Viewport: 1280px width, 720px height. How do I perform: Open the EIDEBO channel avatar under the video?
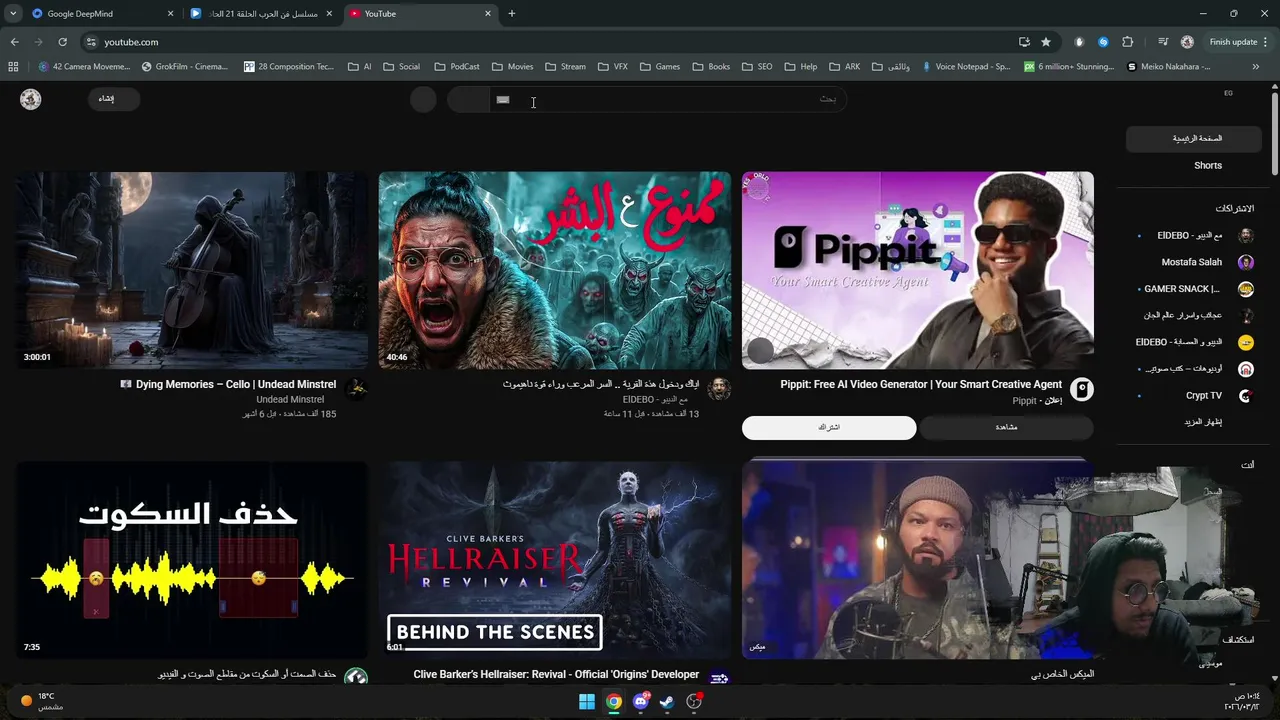click(x=719, y=389)
